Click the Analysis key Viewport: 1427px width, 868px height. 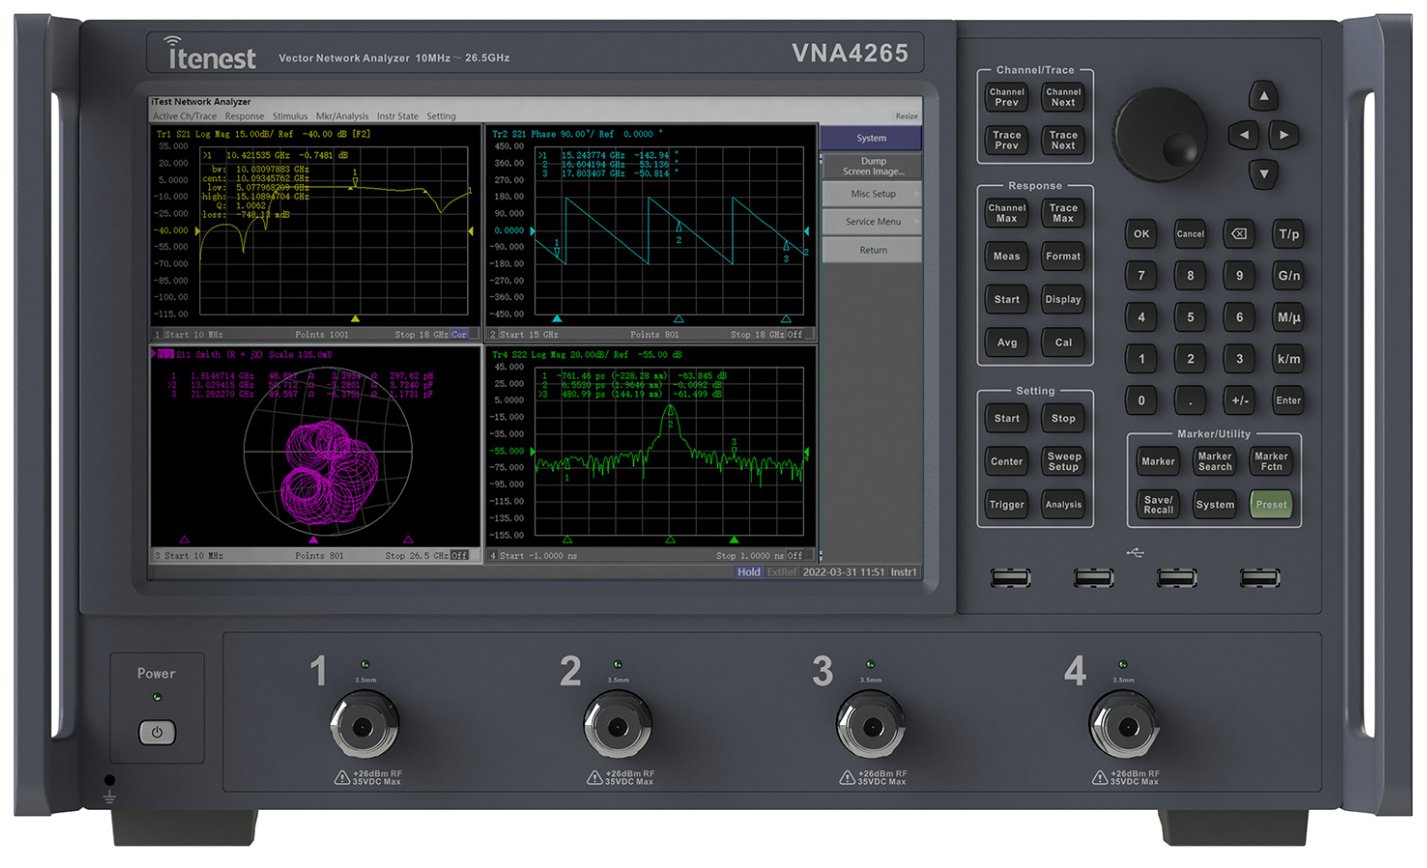point(1063,504)
